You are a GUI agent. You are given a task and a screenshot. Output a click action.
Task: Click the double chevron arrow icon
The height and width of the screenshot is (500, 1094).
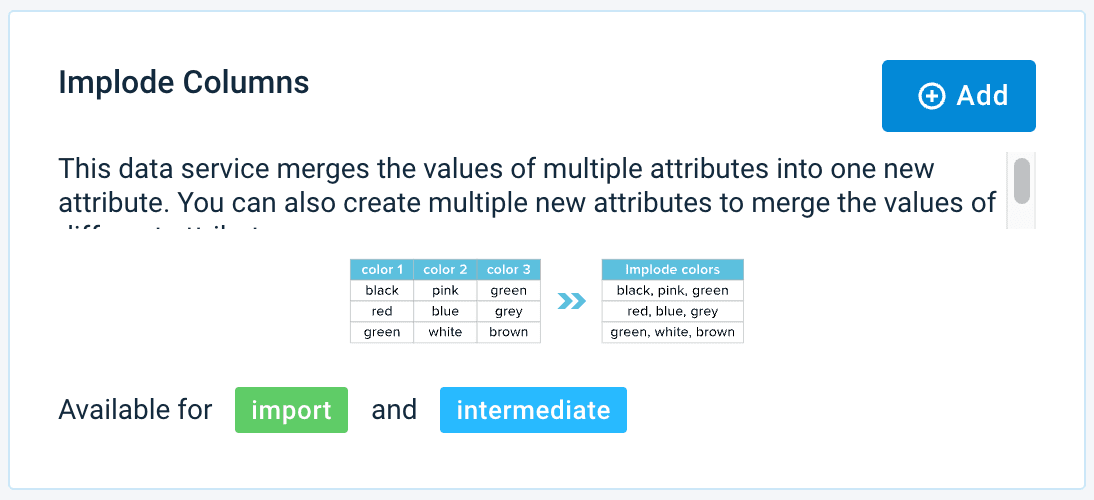click(571, 301)
